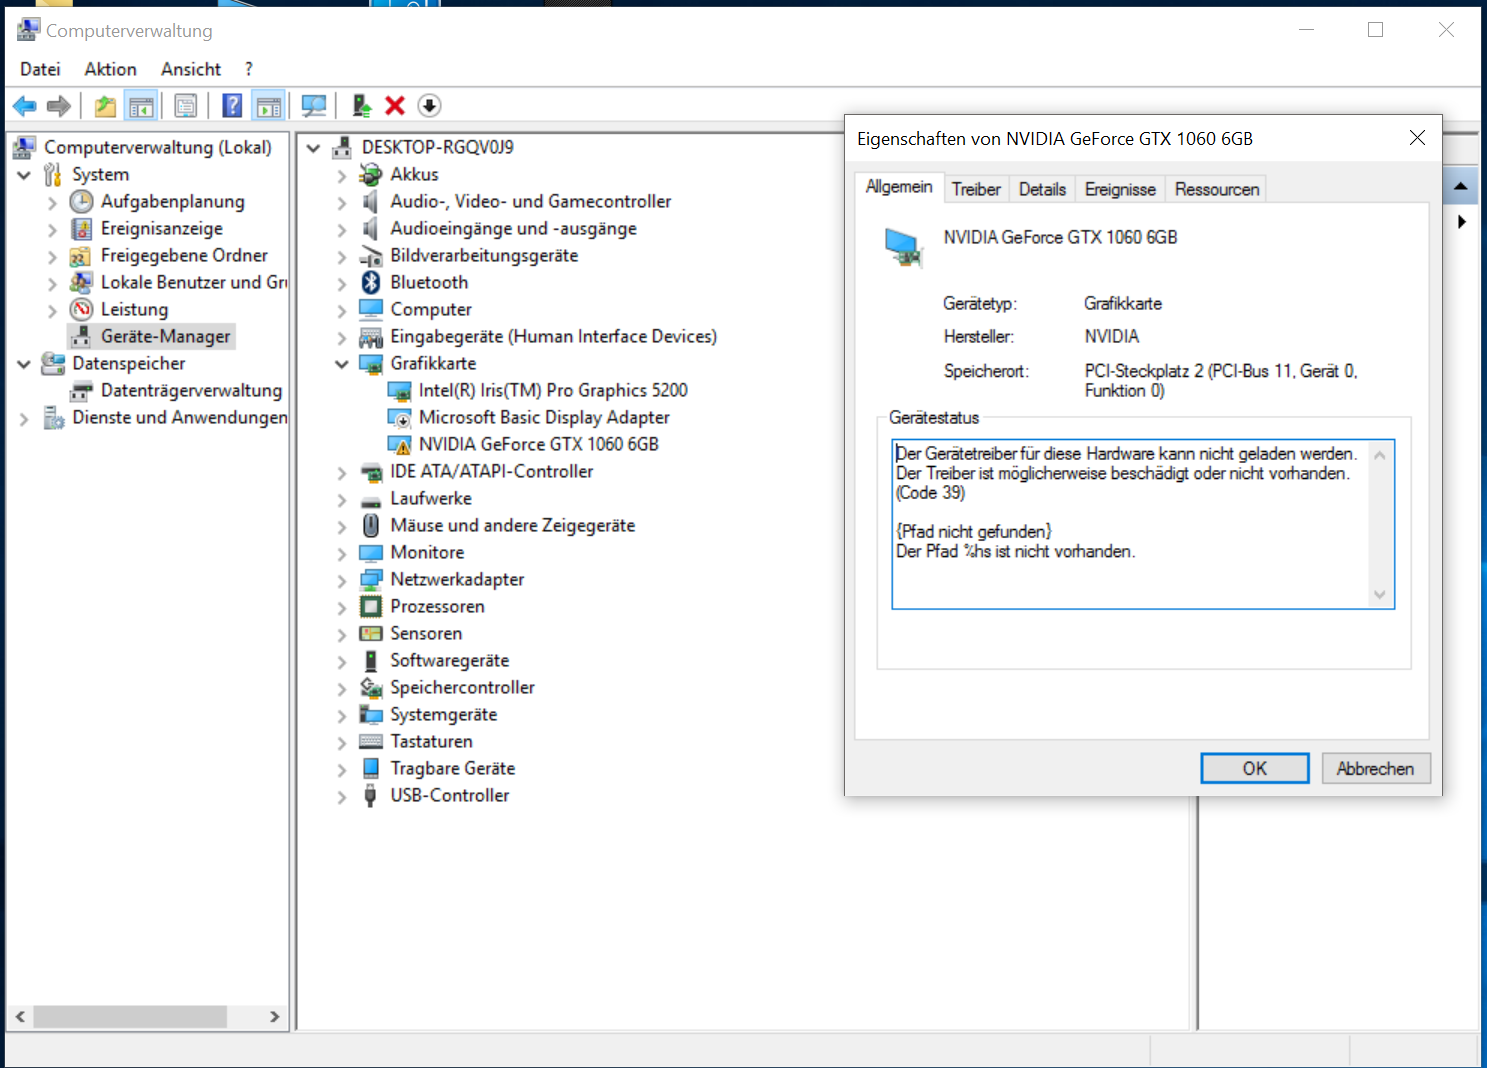Select Freigegebene Ordner in the left tree
Viewport: 1487px width, 1068px height.
184,256
